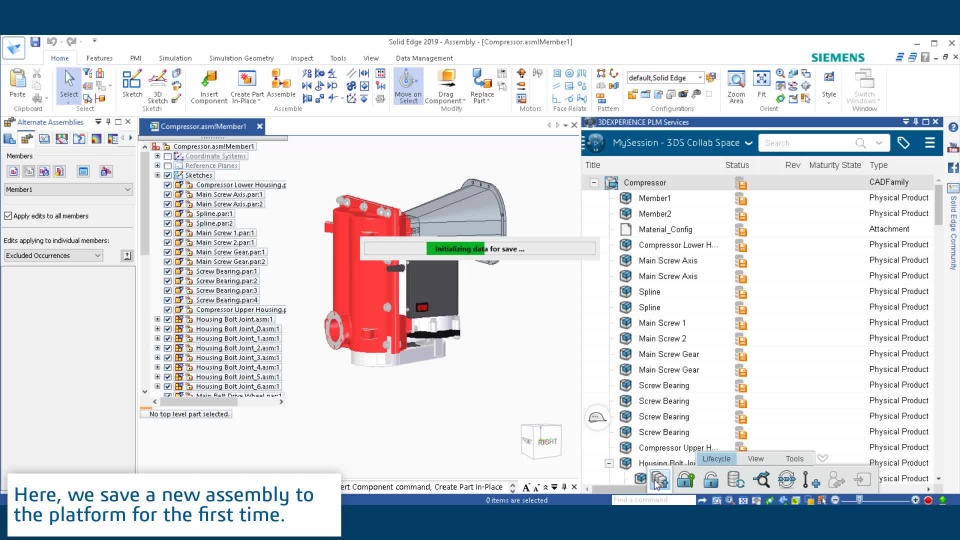Switch to the Tools tab in the Lifecycle toolbar
This screenshot has width=960, height=540.
(794, 459)
